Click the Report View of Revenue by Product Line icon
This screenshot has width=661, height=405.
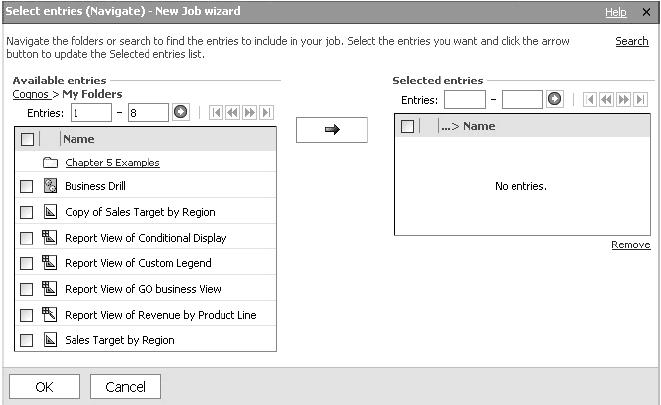49,314
